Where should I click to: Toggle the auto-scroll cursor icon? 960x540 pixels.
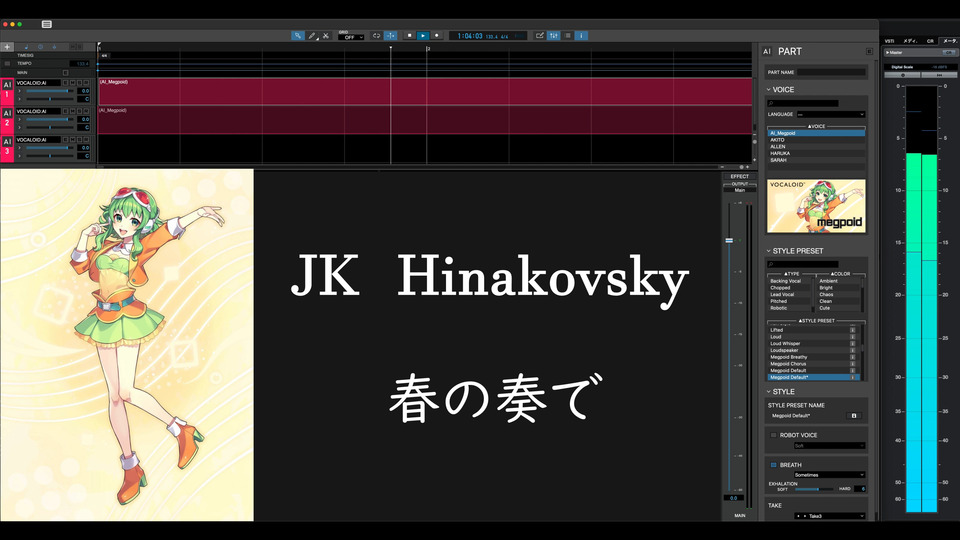click(391, 36)
